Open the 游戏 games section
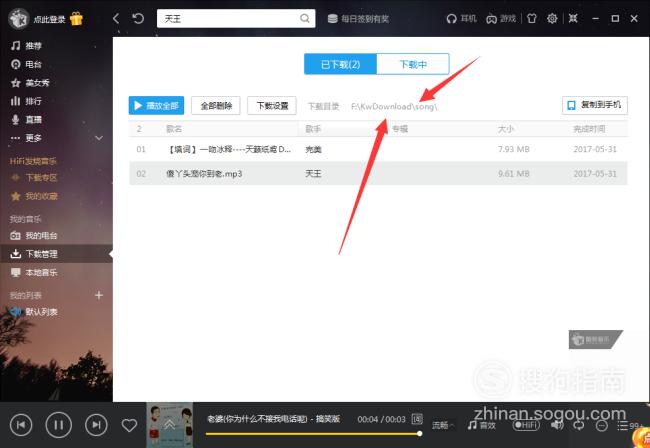Screen dimensions: 650x448 point(501,19)
